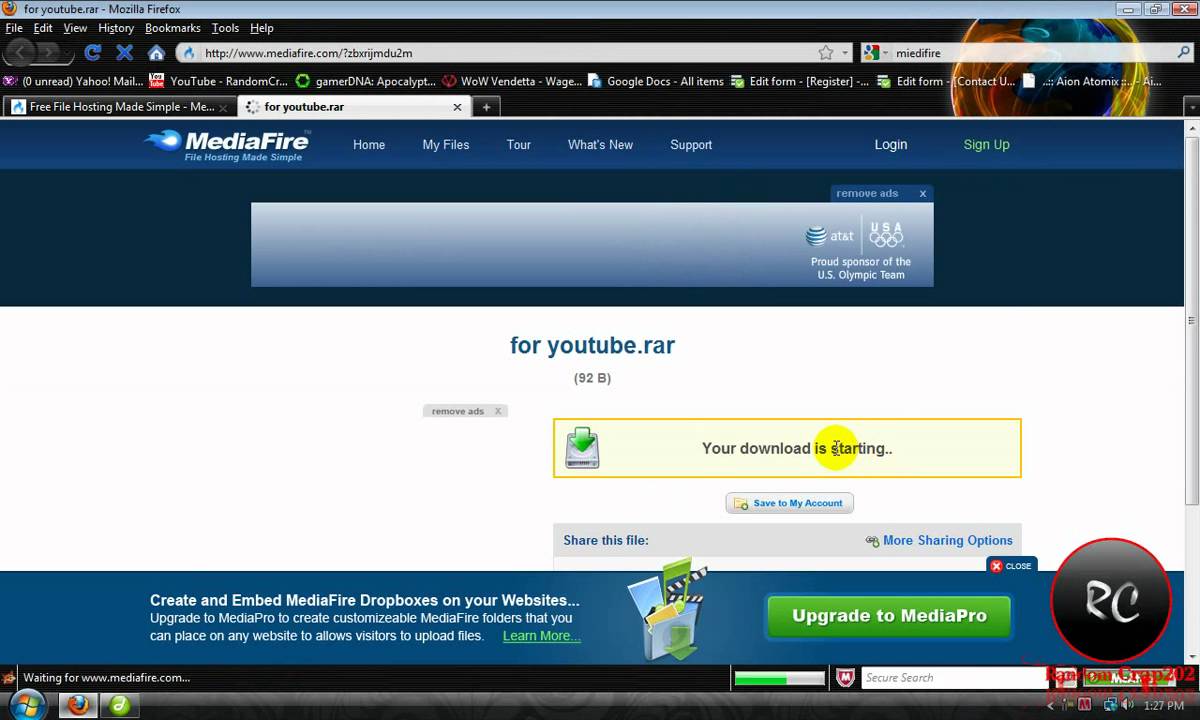Open the Google search engine selector

(873, 53)
